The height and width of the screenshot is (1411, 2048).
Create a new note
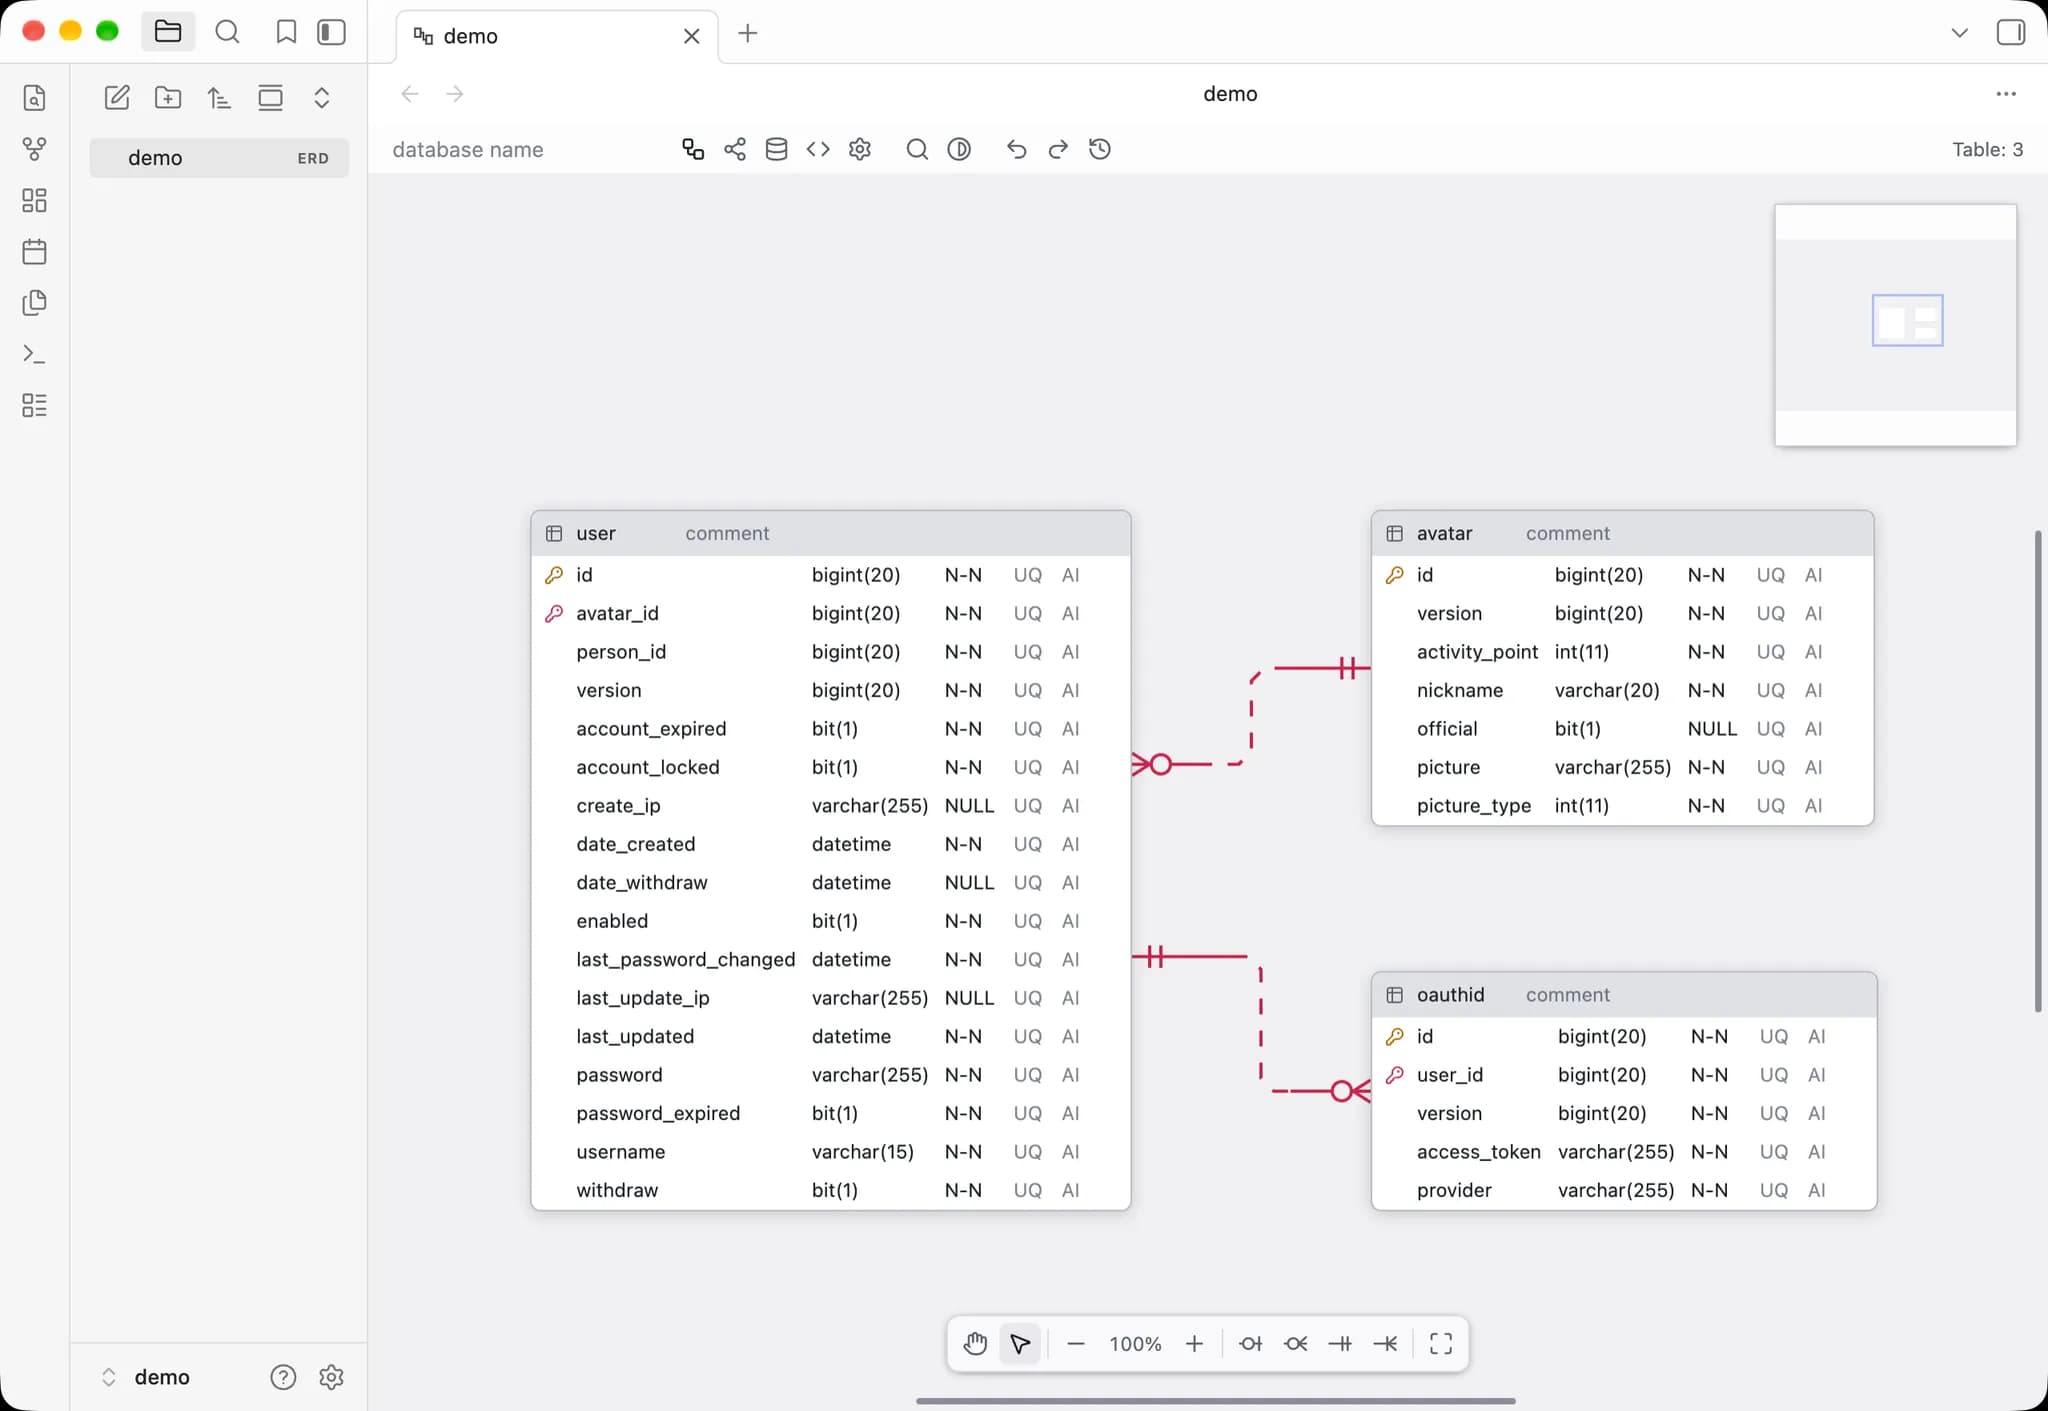point(117,97)
